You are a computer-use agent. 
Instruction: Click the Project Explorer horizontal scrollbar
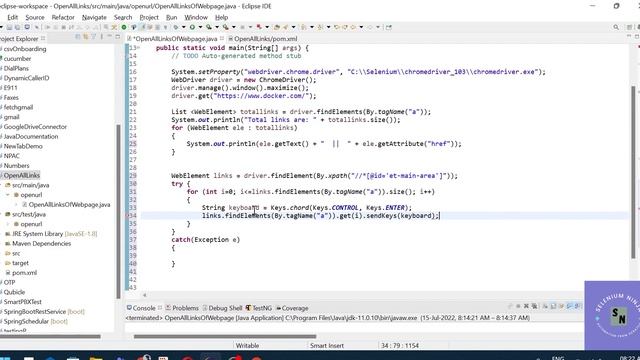(x=50, y=337)
